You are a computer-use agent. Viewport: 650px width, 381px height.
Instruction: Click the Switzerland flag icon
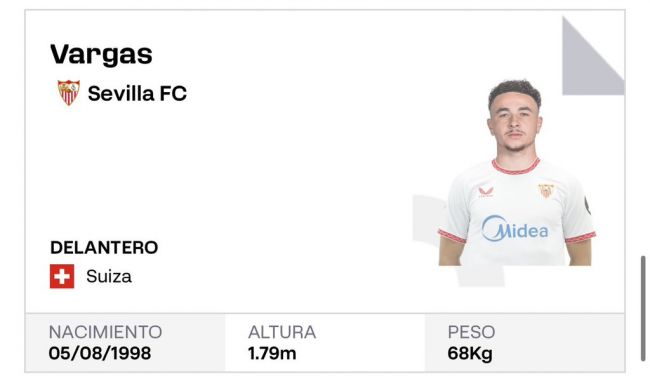pos(62,276)
